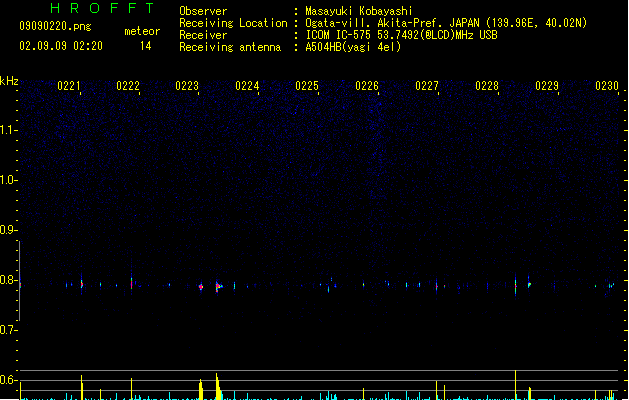Click the 0226 time marker
This screenshot has height=400, width=629.
tap(367, 86)
